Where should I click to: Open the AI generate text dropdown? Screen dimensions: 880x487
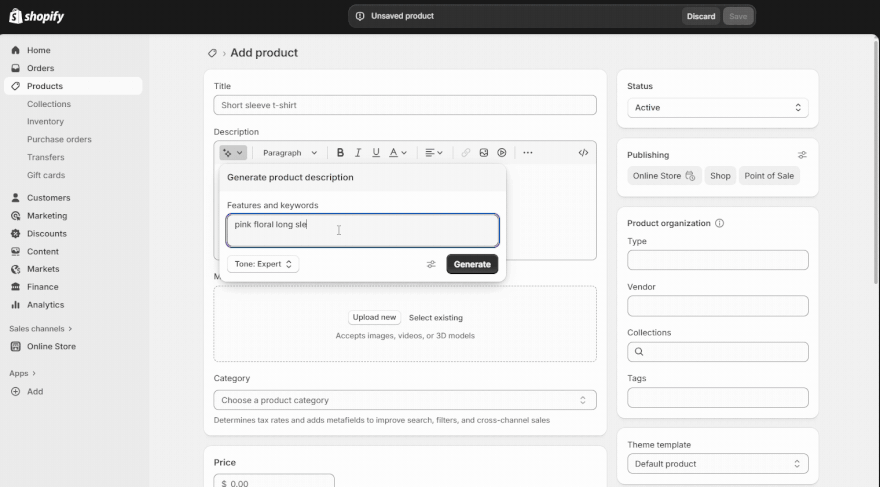pyautogui.click(x=232, y=153)
